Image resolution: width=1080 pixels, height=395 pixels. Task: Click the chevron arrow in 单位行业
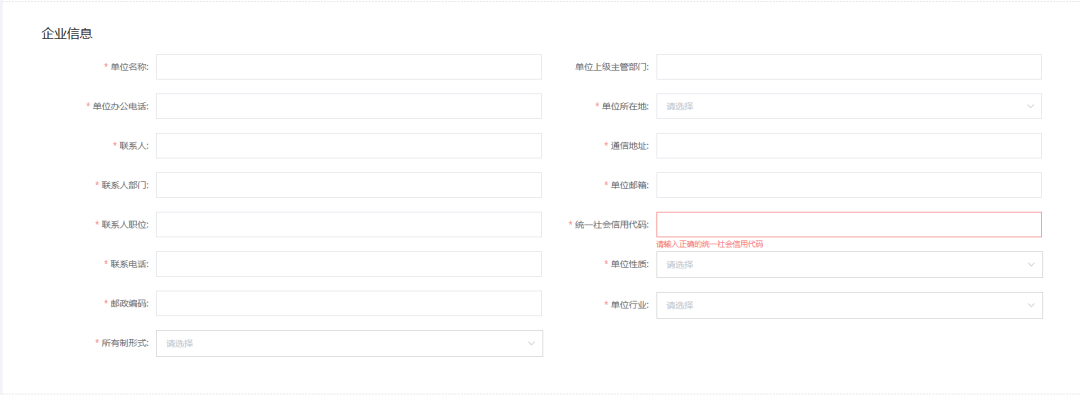[1030, 305]
